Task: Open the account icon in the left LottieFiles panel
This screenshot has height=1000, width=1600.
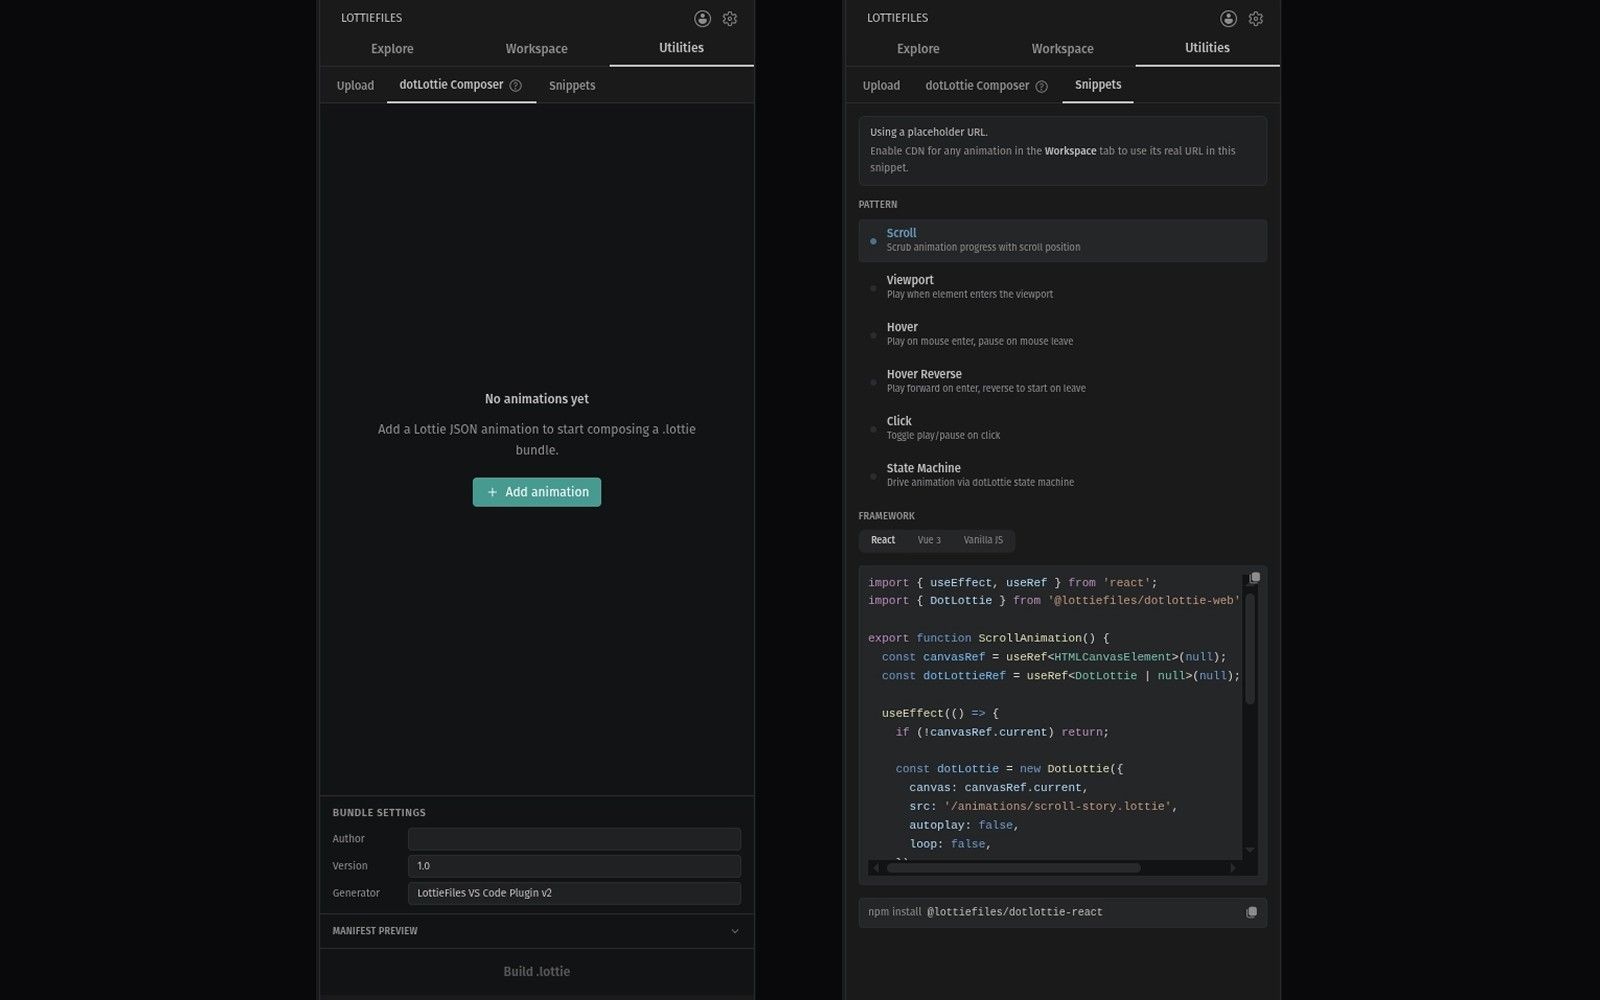Action: (702, 18)
